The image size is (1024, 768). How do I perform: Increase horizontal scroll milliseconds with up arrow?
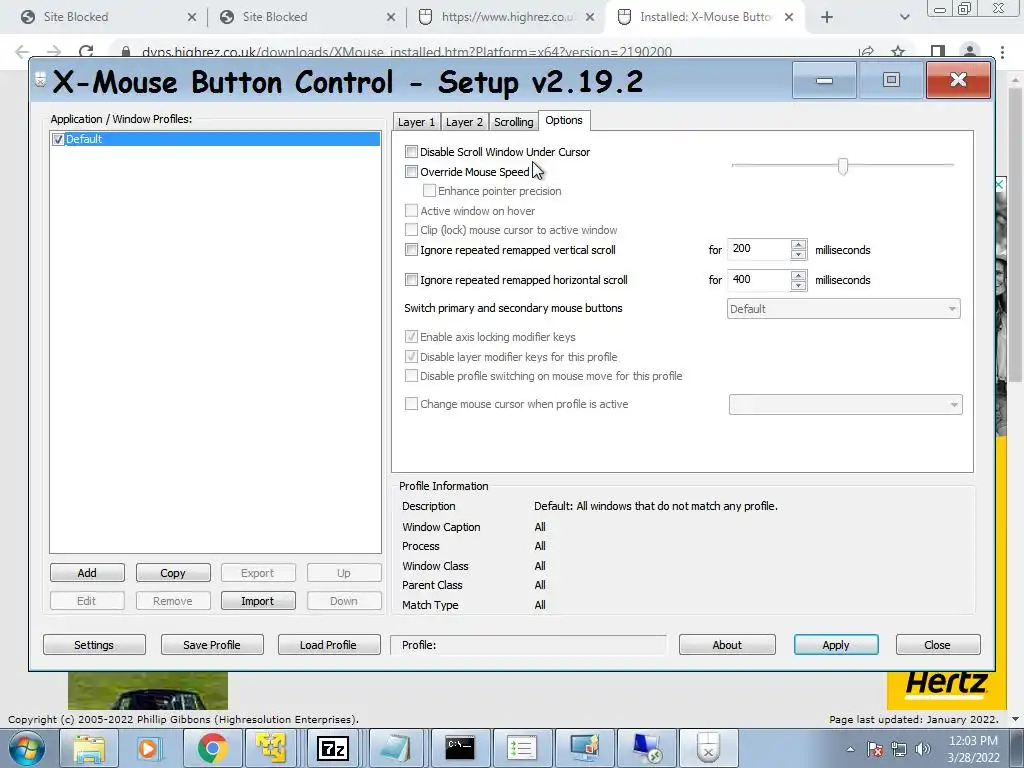[x=798, y=275]
